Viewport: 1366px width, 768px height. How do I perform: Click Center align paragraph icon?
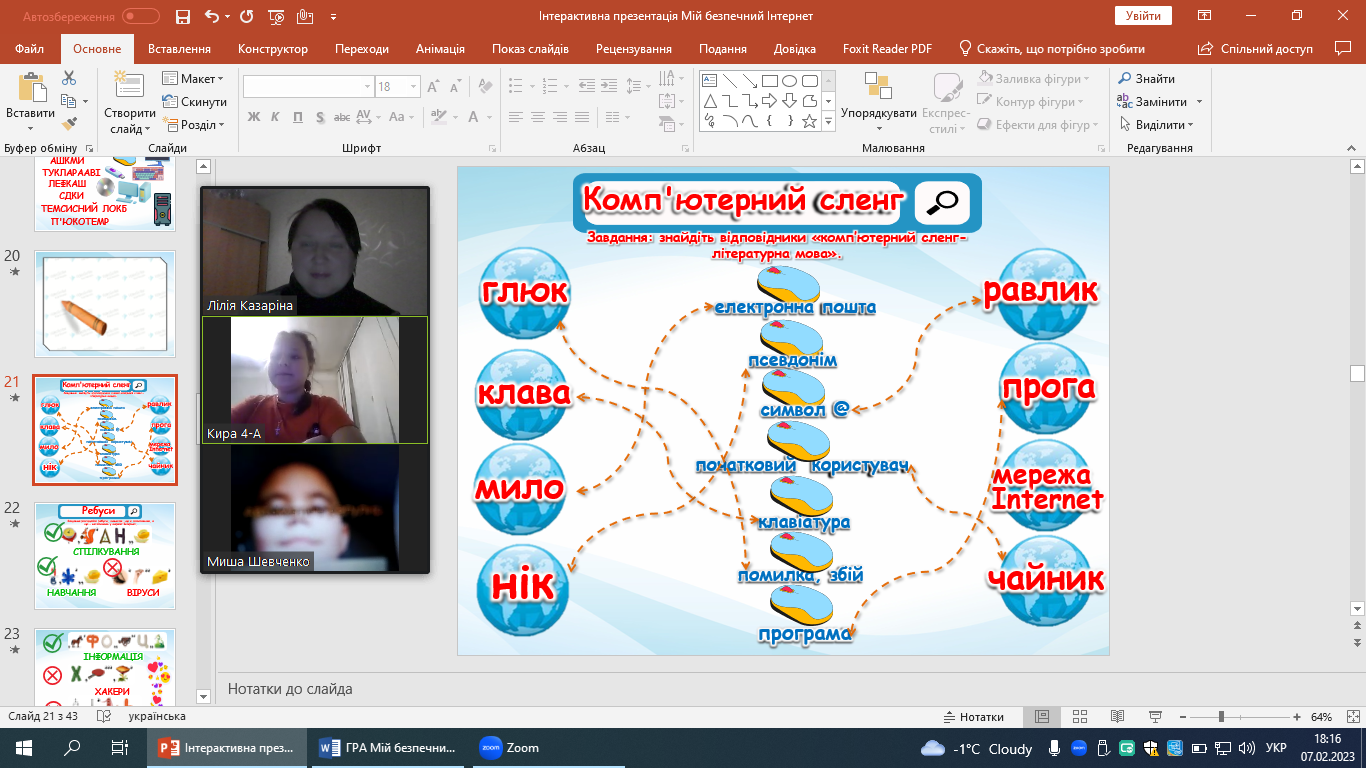(x=538, y=117)
